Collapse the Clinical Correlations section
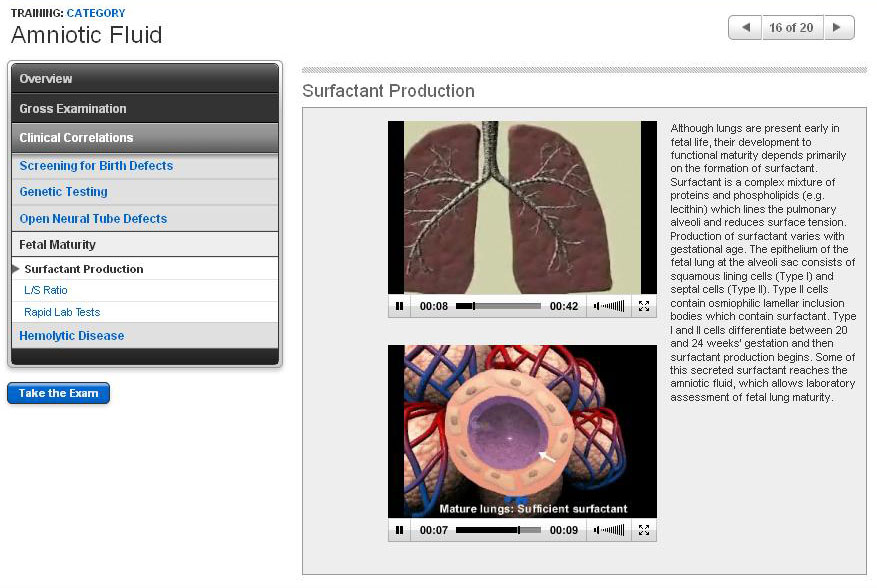Screen dimensions: 877x588 coord(144,138)
